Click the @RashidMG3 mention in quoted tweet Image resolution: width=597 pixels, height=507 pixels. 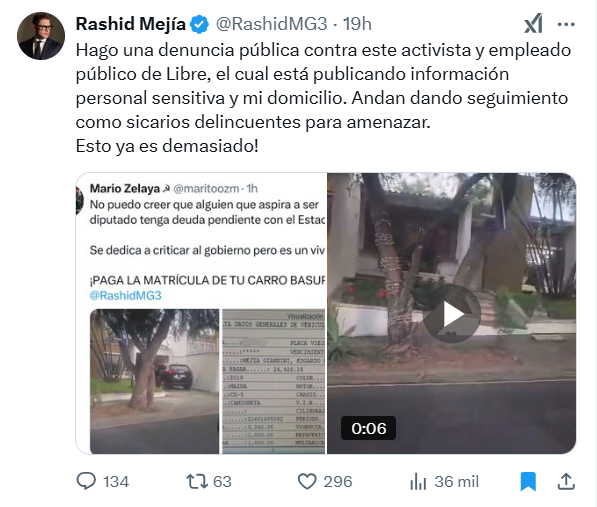[x=126, y=295]
